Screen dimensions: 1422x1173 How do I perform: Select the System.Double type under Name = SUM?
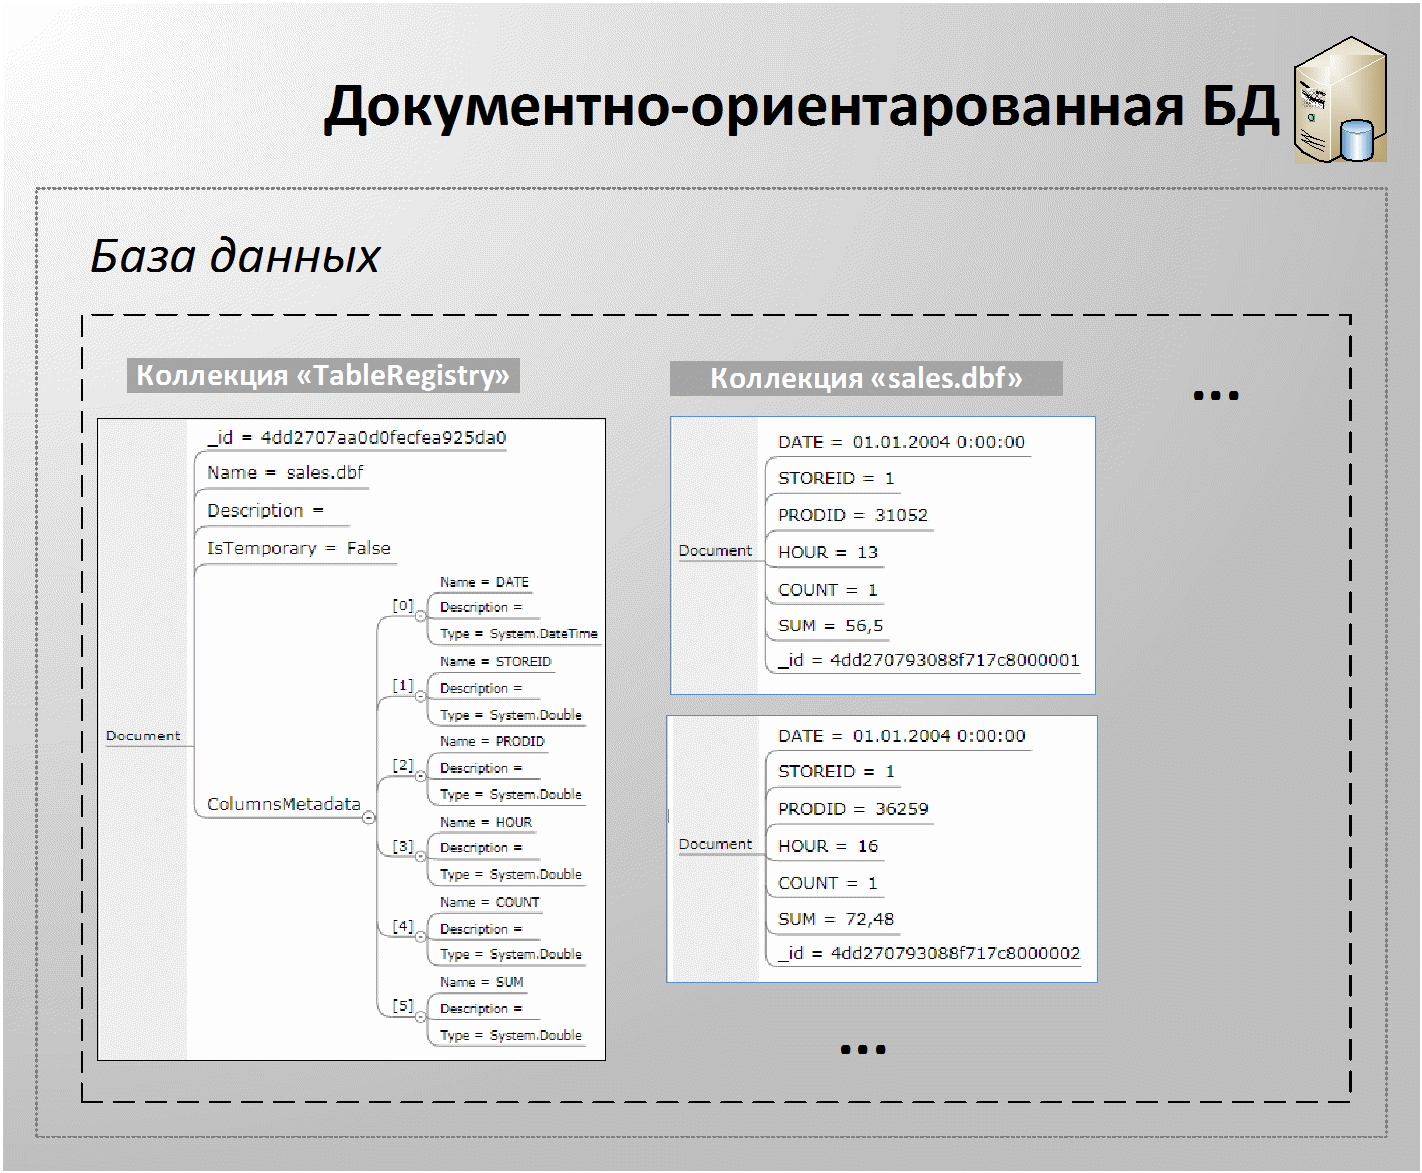[x=511, y=1035]
